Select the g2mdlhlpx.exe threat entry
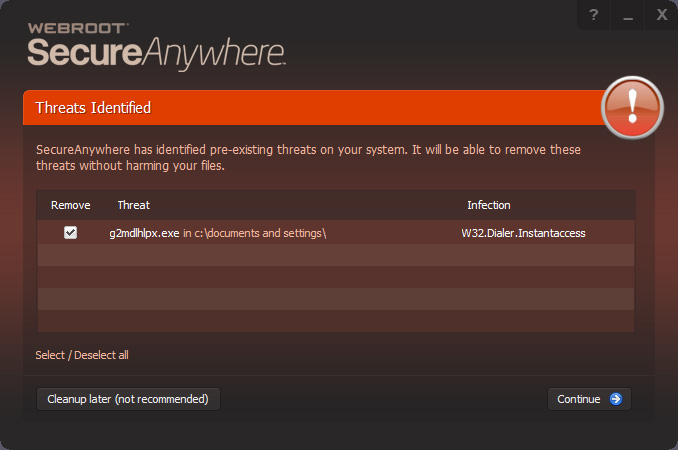The height and width of the screenshot is (450, 678). [144, 233]
